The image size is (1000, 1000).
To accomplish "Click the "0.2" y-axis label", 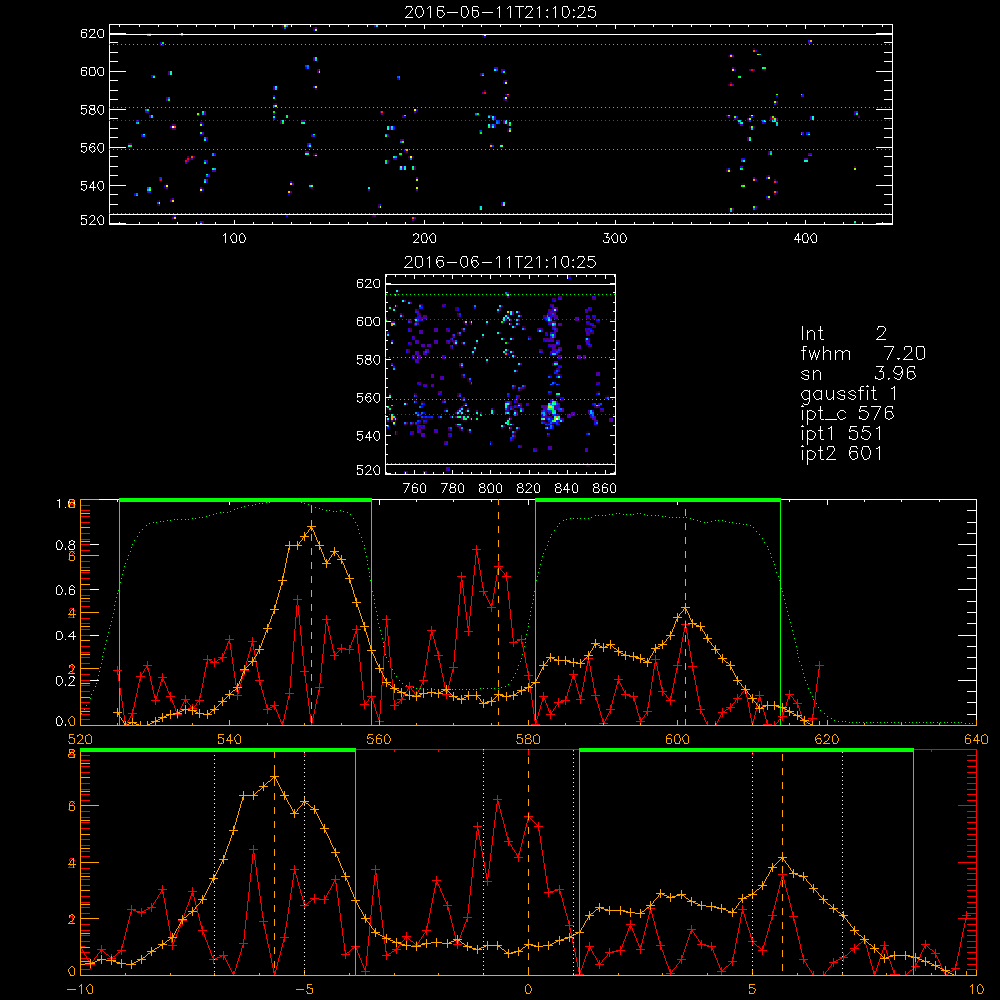I will [66, 681].
